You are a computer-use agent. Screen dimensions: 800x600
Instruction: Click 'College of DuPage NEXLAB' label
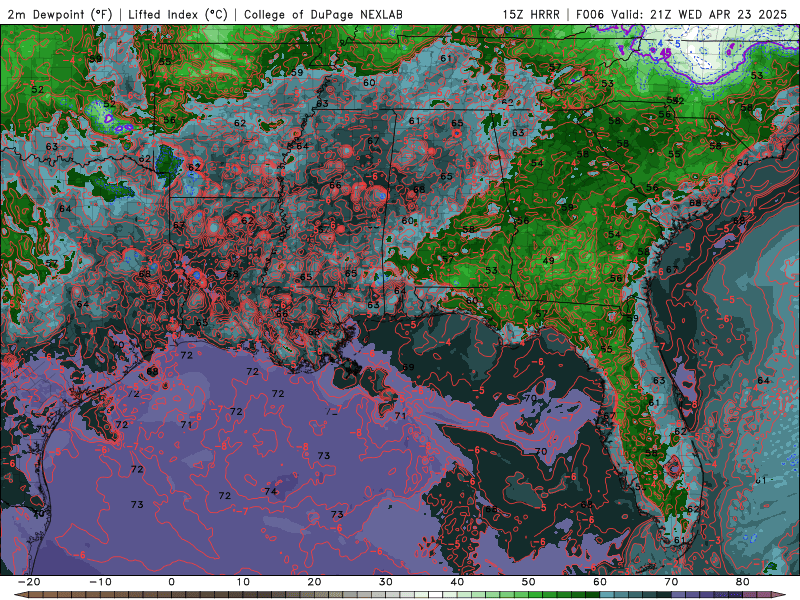(323, 14)
